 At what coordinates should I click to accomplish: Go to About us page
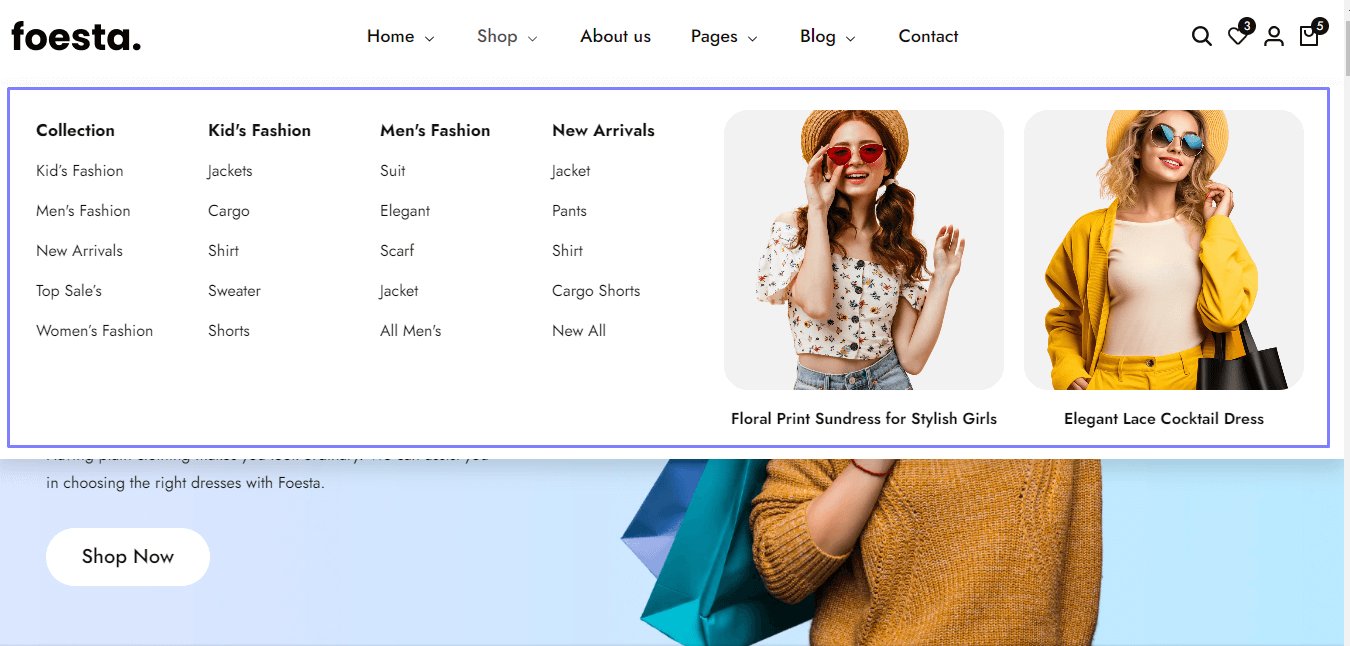coord(615,37)
